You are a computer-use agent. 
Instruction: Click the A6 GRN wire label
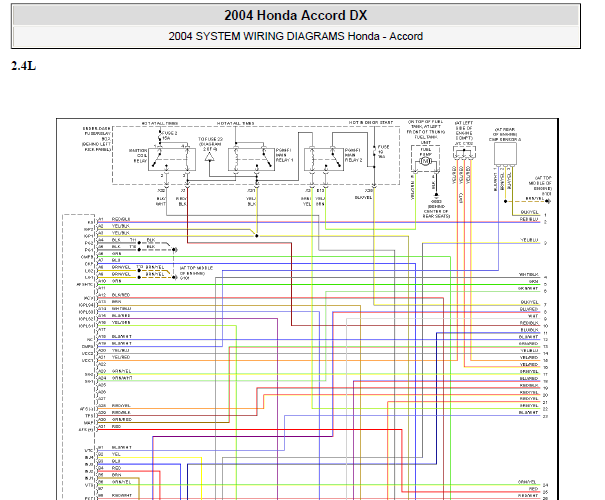(x=117, y=253)
